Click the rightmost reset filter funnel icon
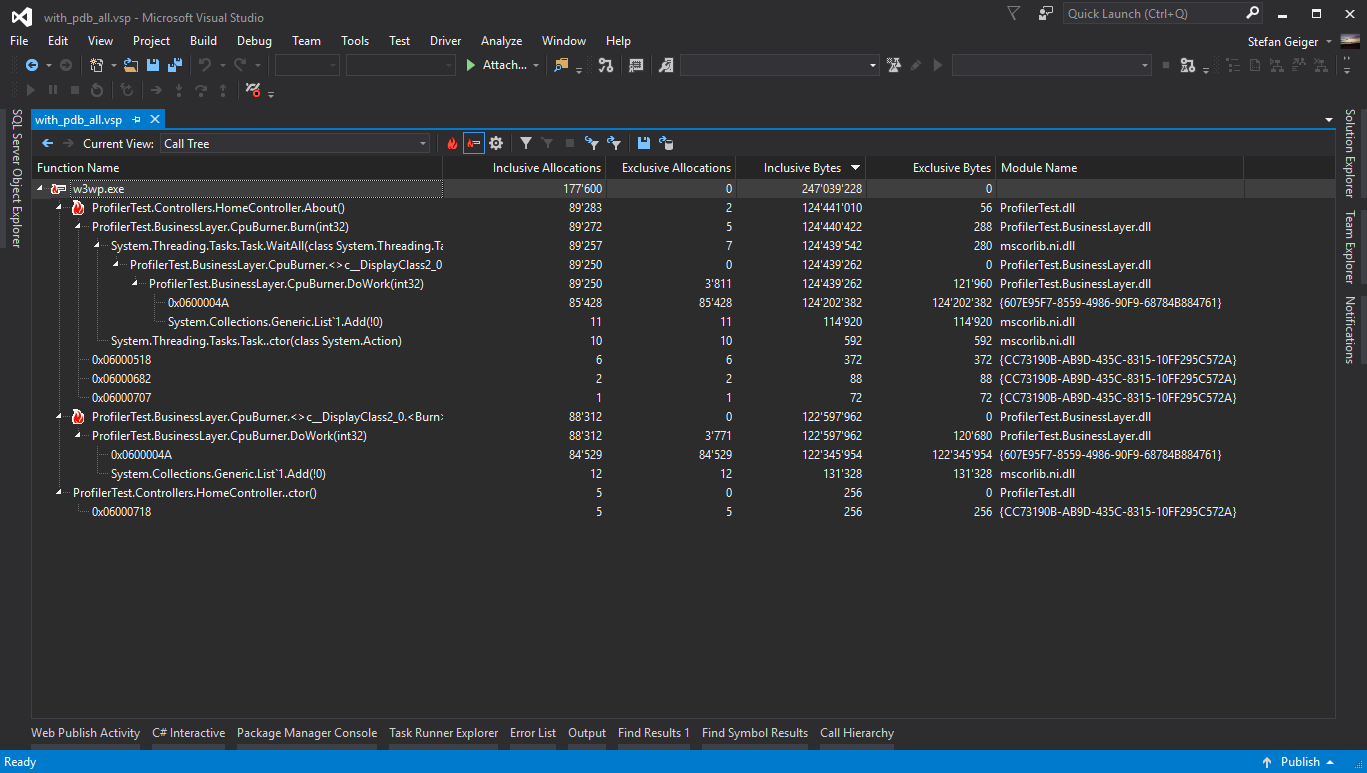Viewport: 1367px width, 773px height. [614, 143]
